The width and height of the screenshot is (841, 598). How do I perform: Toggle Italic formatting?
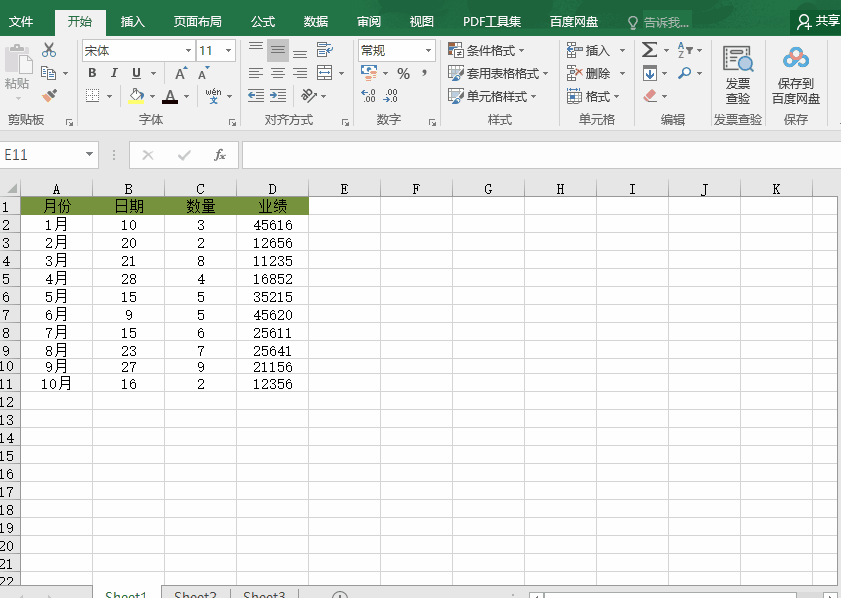(x=114, y=73)
